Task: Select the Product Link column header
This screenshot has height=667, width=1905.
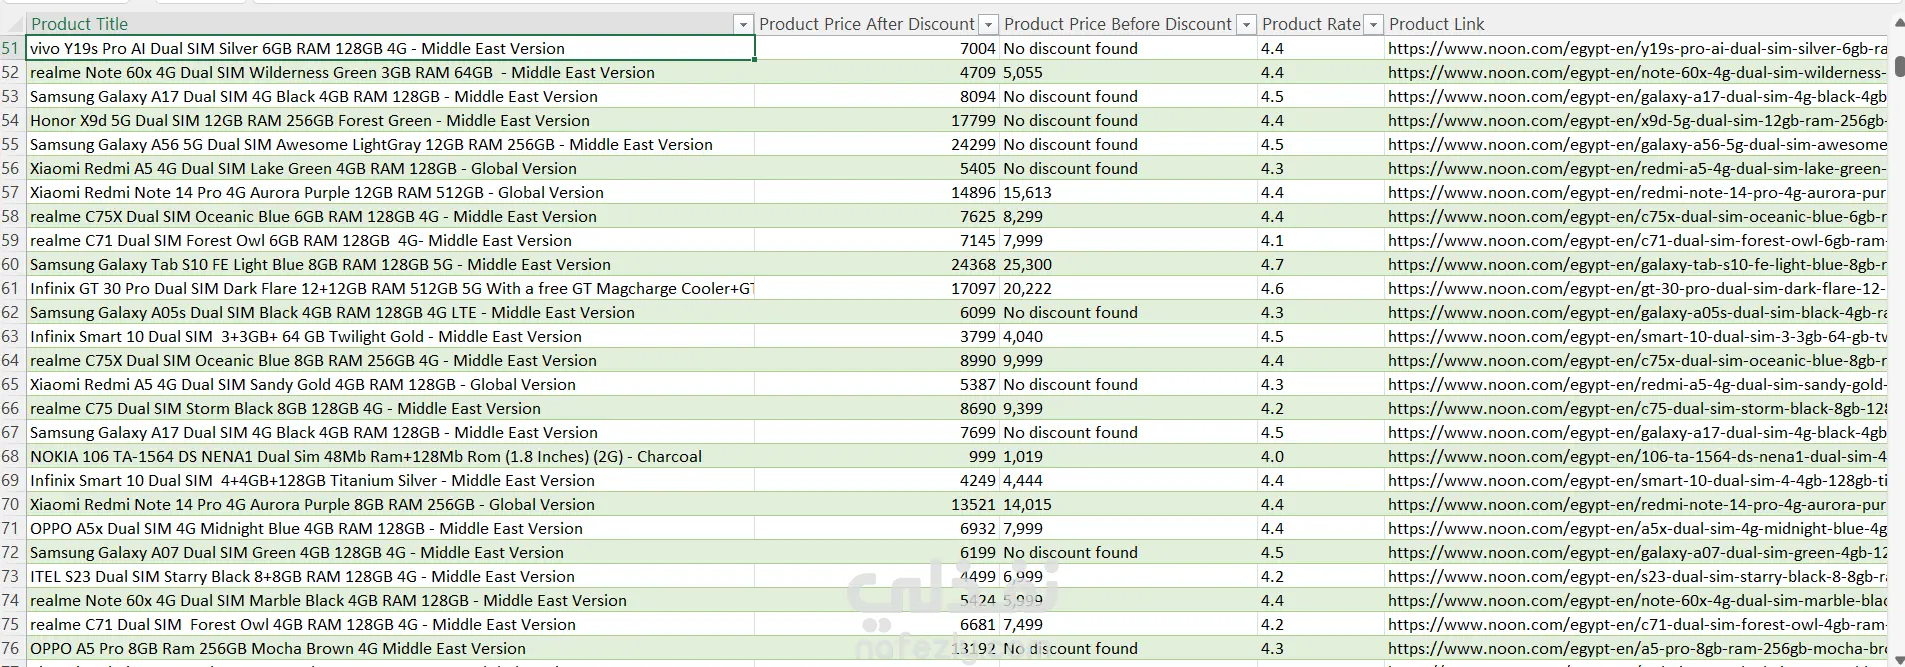Action: click(1637, 24)
